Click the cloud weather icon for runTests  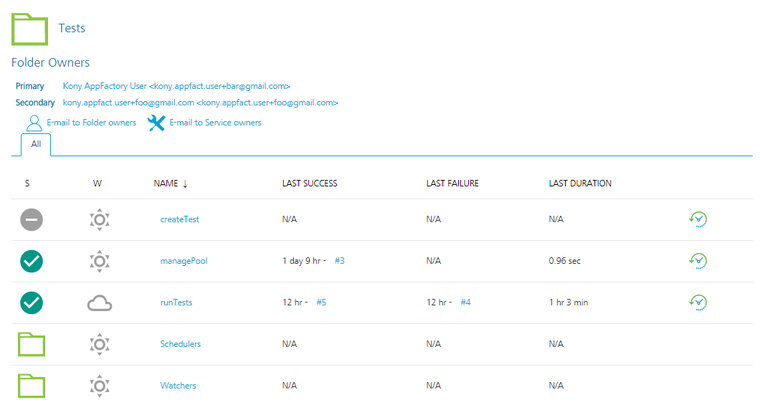99,303
